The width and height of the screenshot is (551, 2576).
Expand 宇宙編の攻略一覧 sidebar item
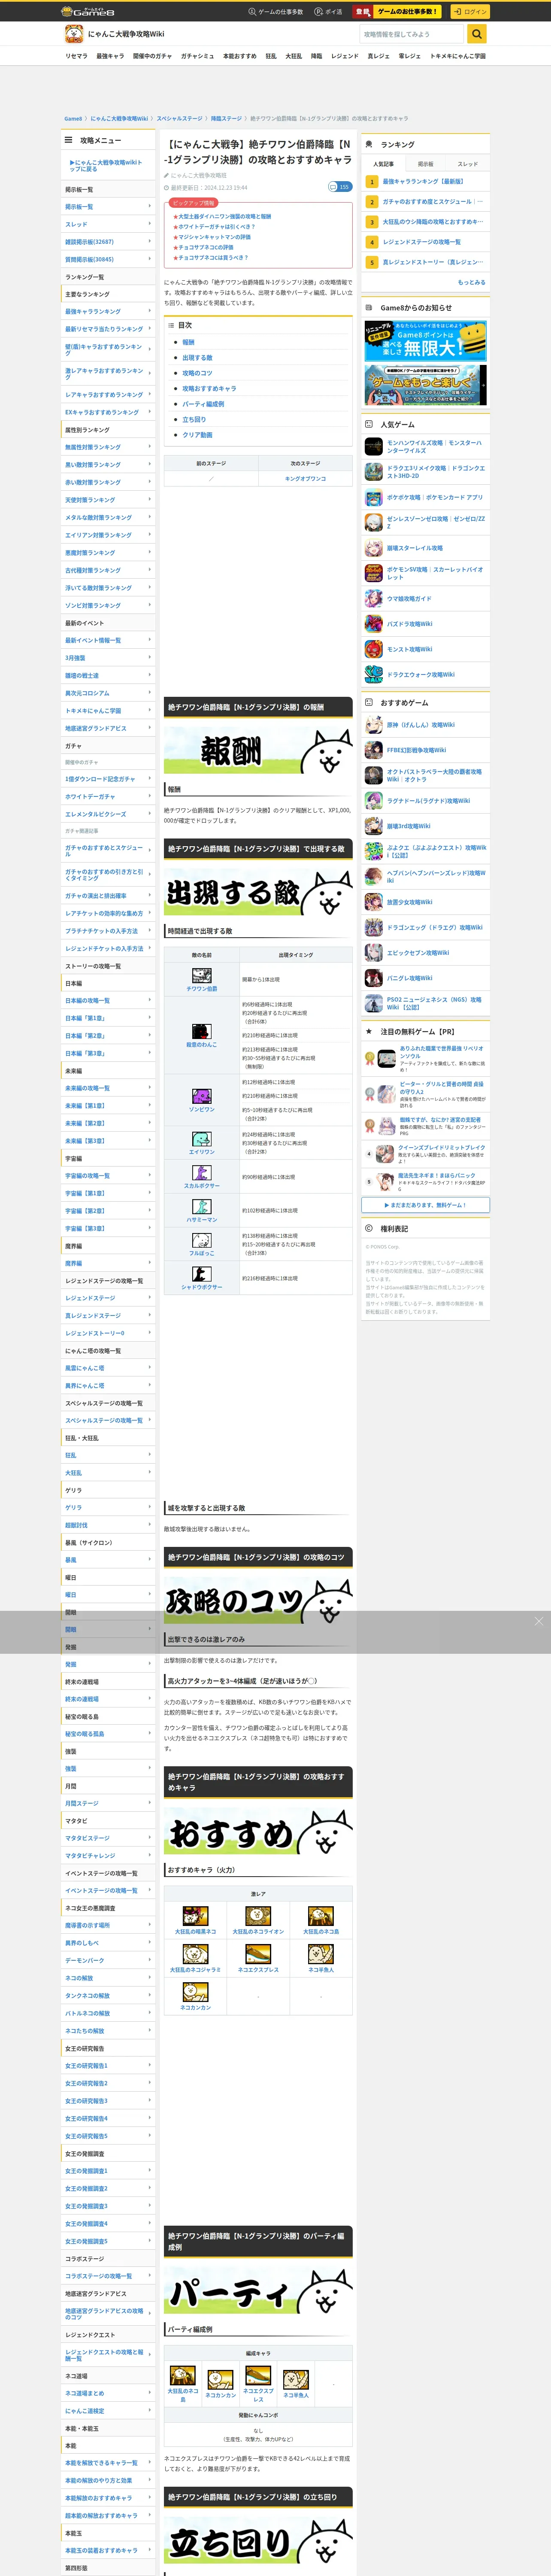tap(108, 1176)
